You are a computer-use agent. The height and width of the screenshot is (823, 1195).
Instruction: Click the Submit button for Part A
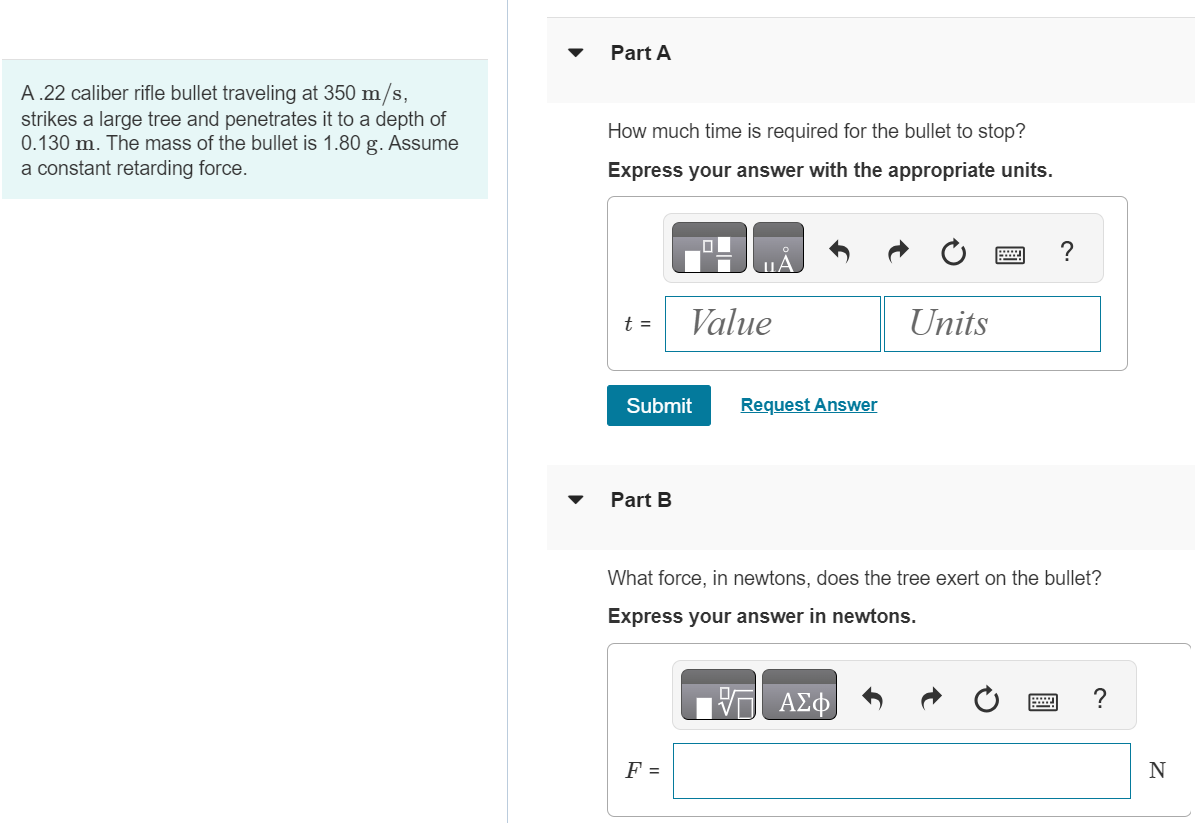659,405
